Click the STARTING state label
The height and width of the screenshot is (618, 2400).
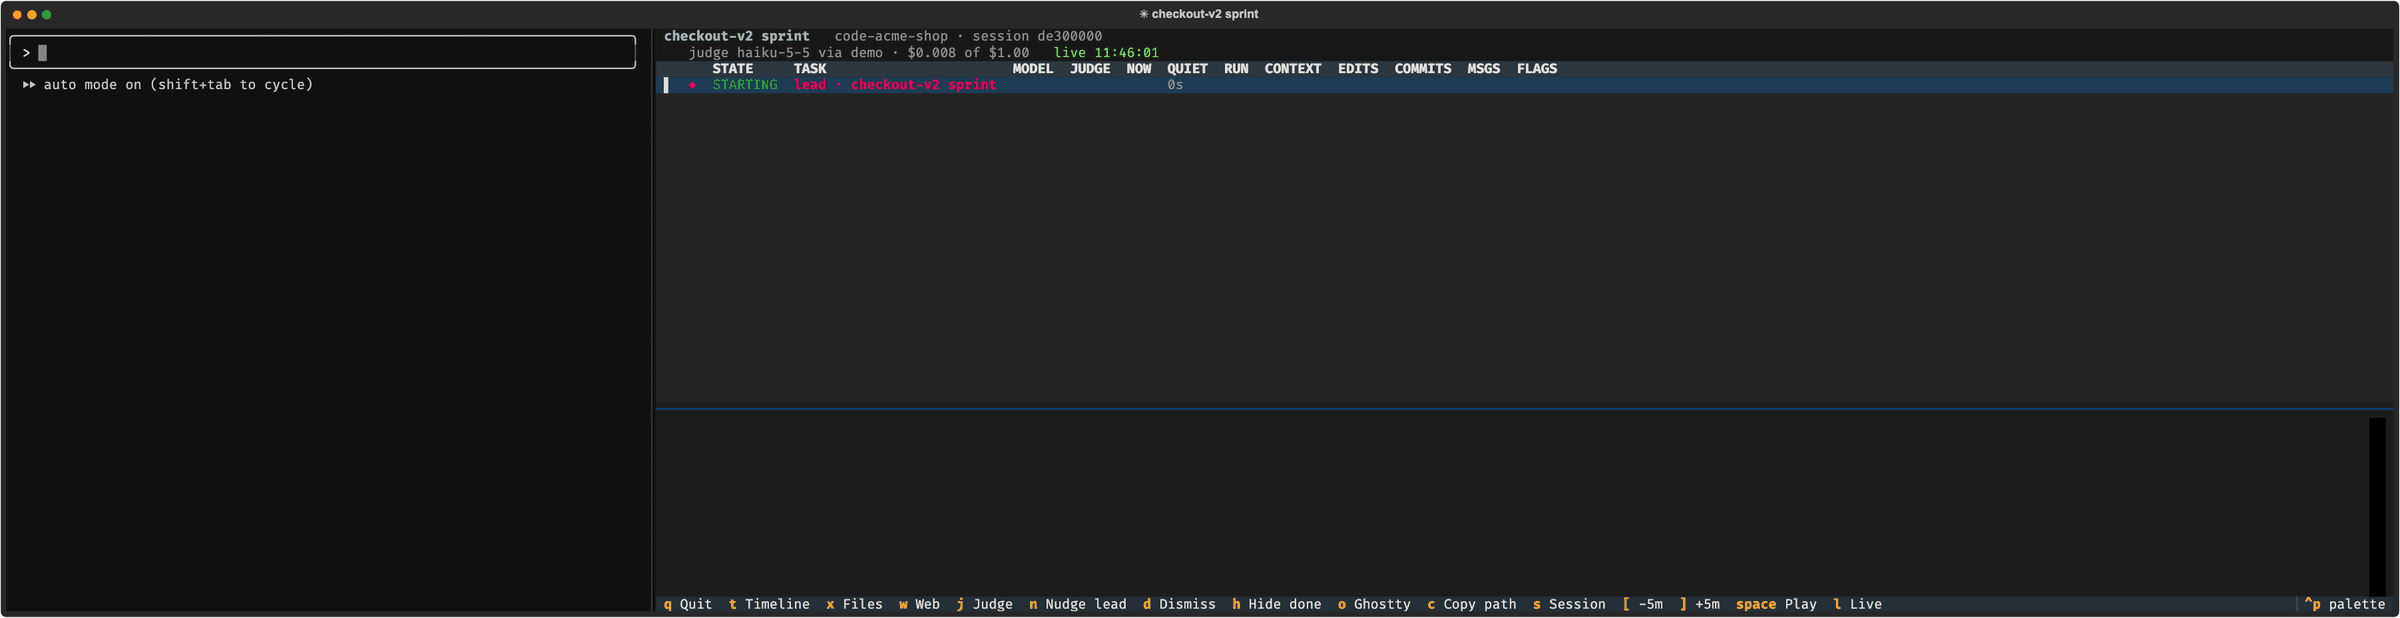pos(744,85)
